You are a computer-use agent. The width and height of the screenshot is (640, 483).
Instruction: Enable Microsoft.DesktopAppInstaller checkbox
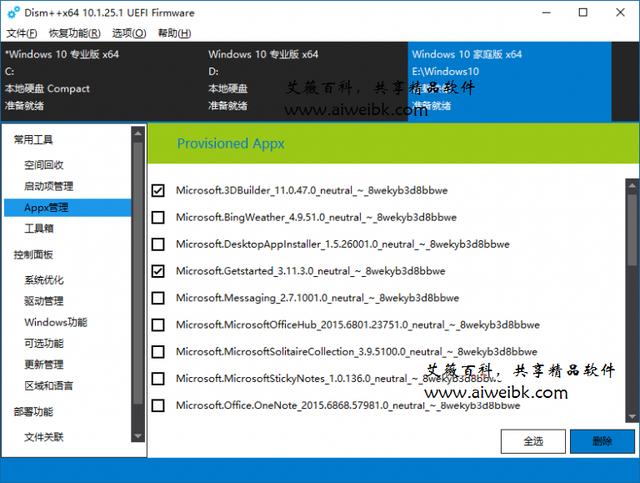tap(158, 244)
